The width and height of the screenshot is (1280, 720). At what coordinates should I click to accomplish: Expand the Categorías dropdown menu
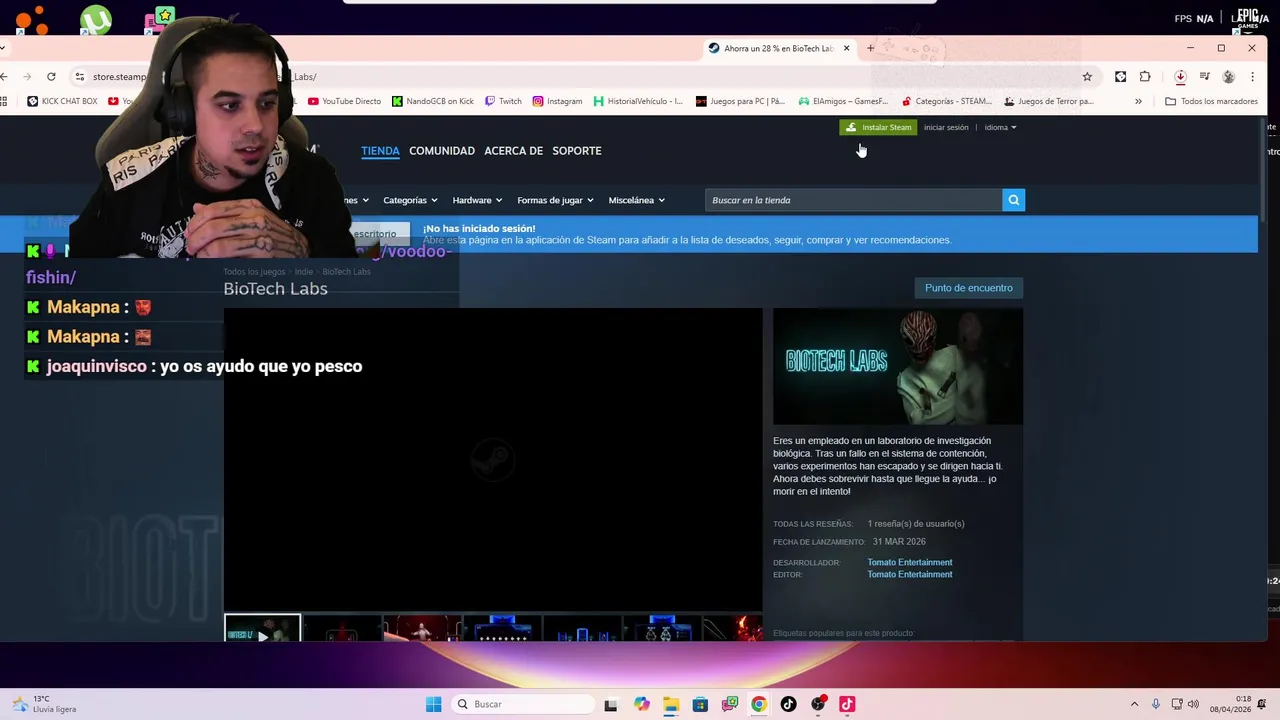(x=410, y=200)
